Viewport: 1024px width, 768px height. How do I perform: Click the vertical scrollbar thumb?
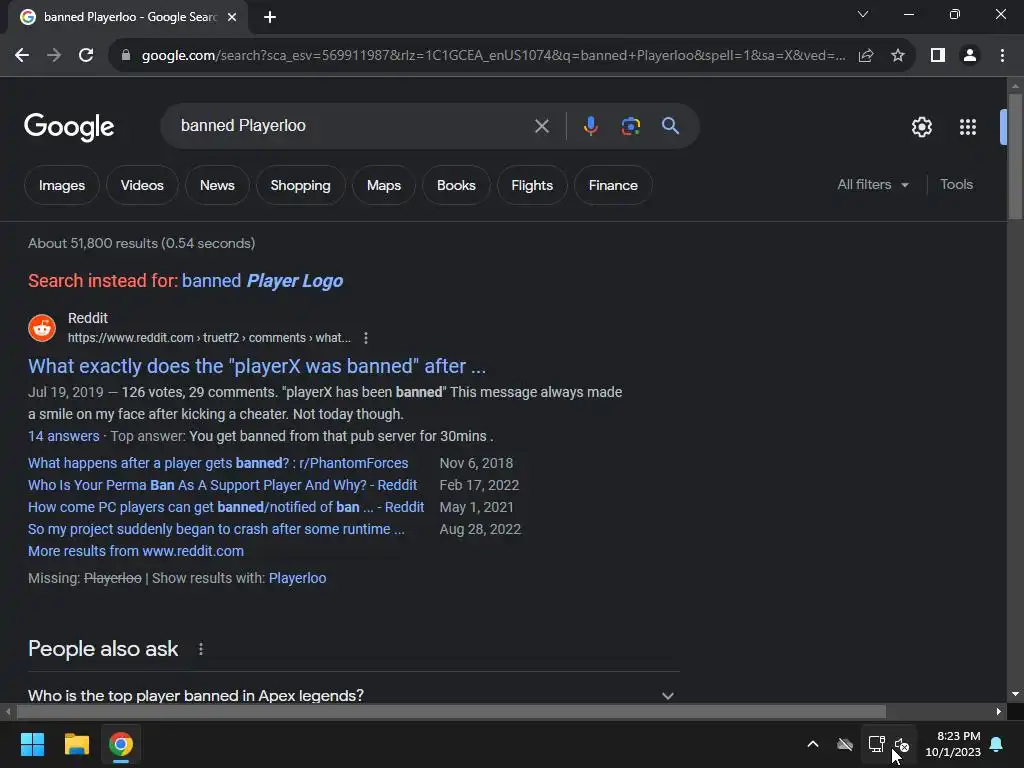(1015, 157)
